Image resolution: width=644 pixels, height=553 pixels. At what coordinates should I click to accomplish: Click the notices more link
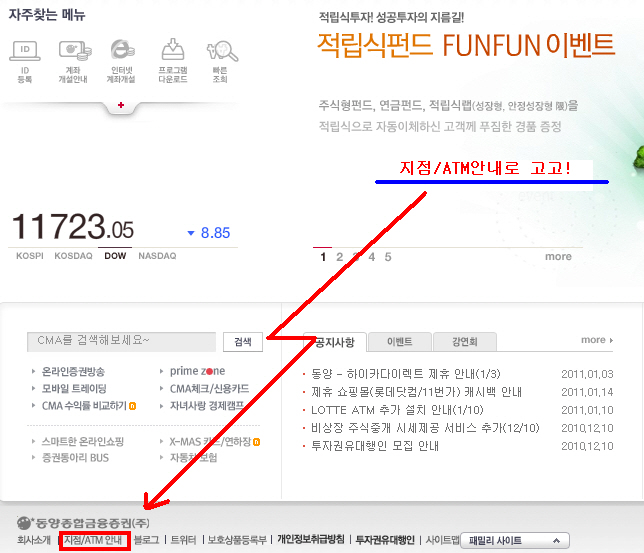tap(597, 340)
